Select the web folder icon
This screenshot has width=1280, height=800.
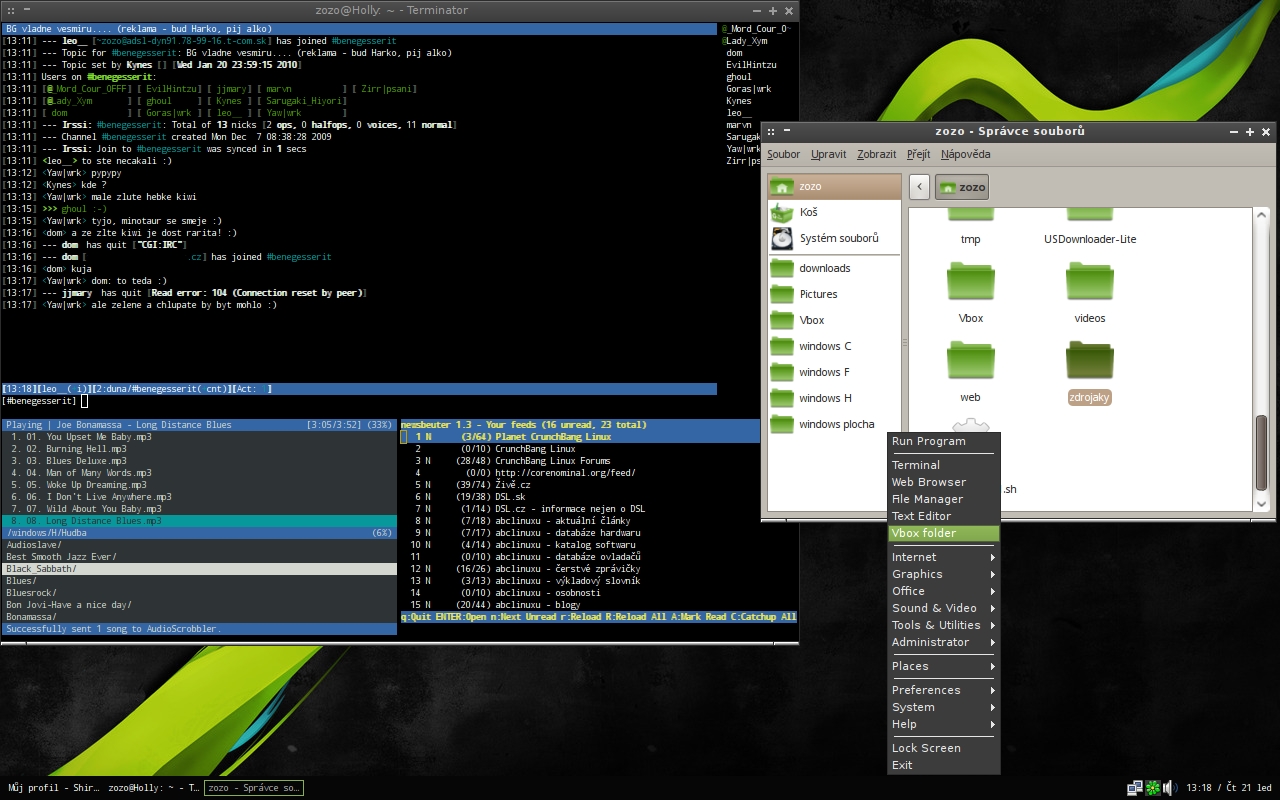971,361
